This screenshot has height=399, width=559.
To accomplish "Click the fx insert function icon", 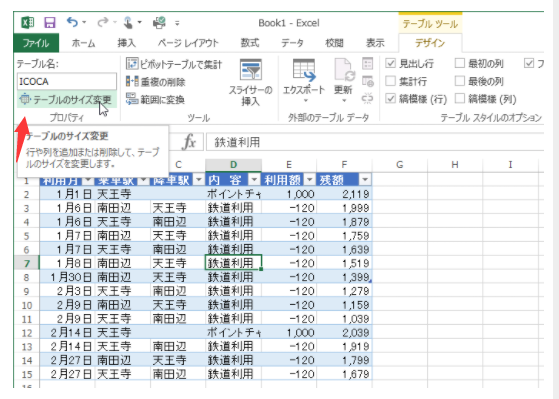I will [x=189, y=142].
